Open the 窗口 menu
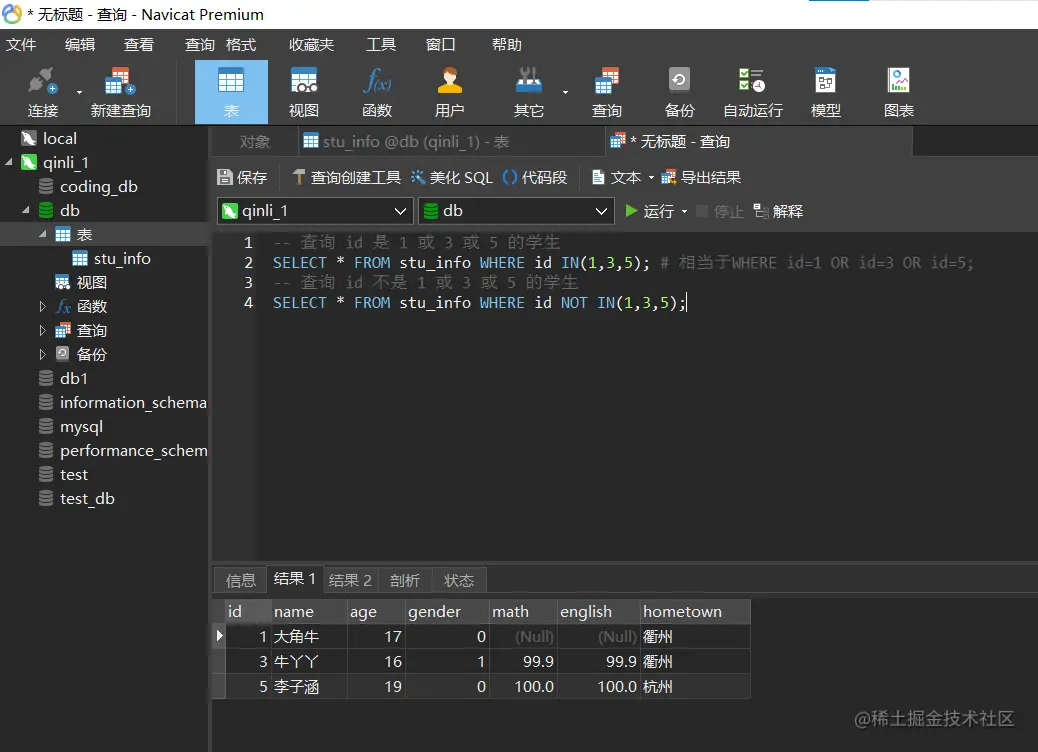Screen dimensions: 1038x752 pos(441,44)
